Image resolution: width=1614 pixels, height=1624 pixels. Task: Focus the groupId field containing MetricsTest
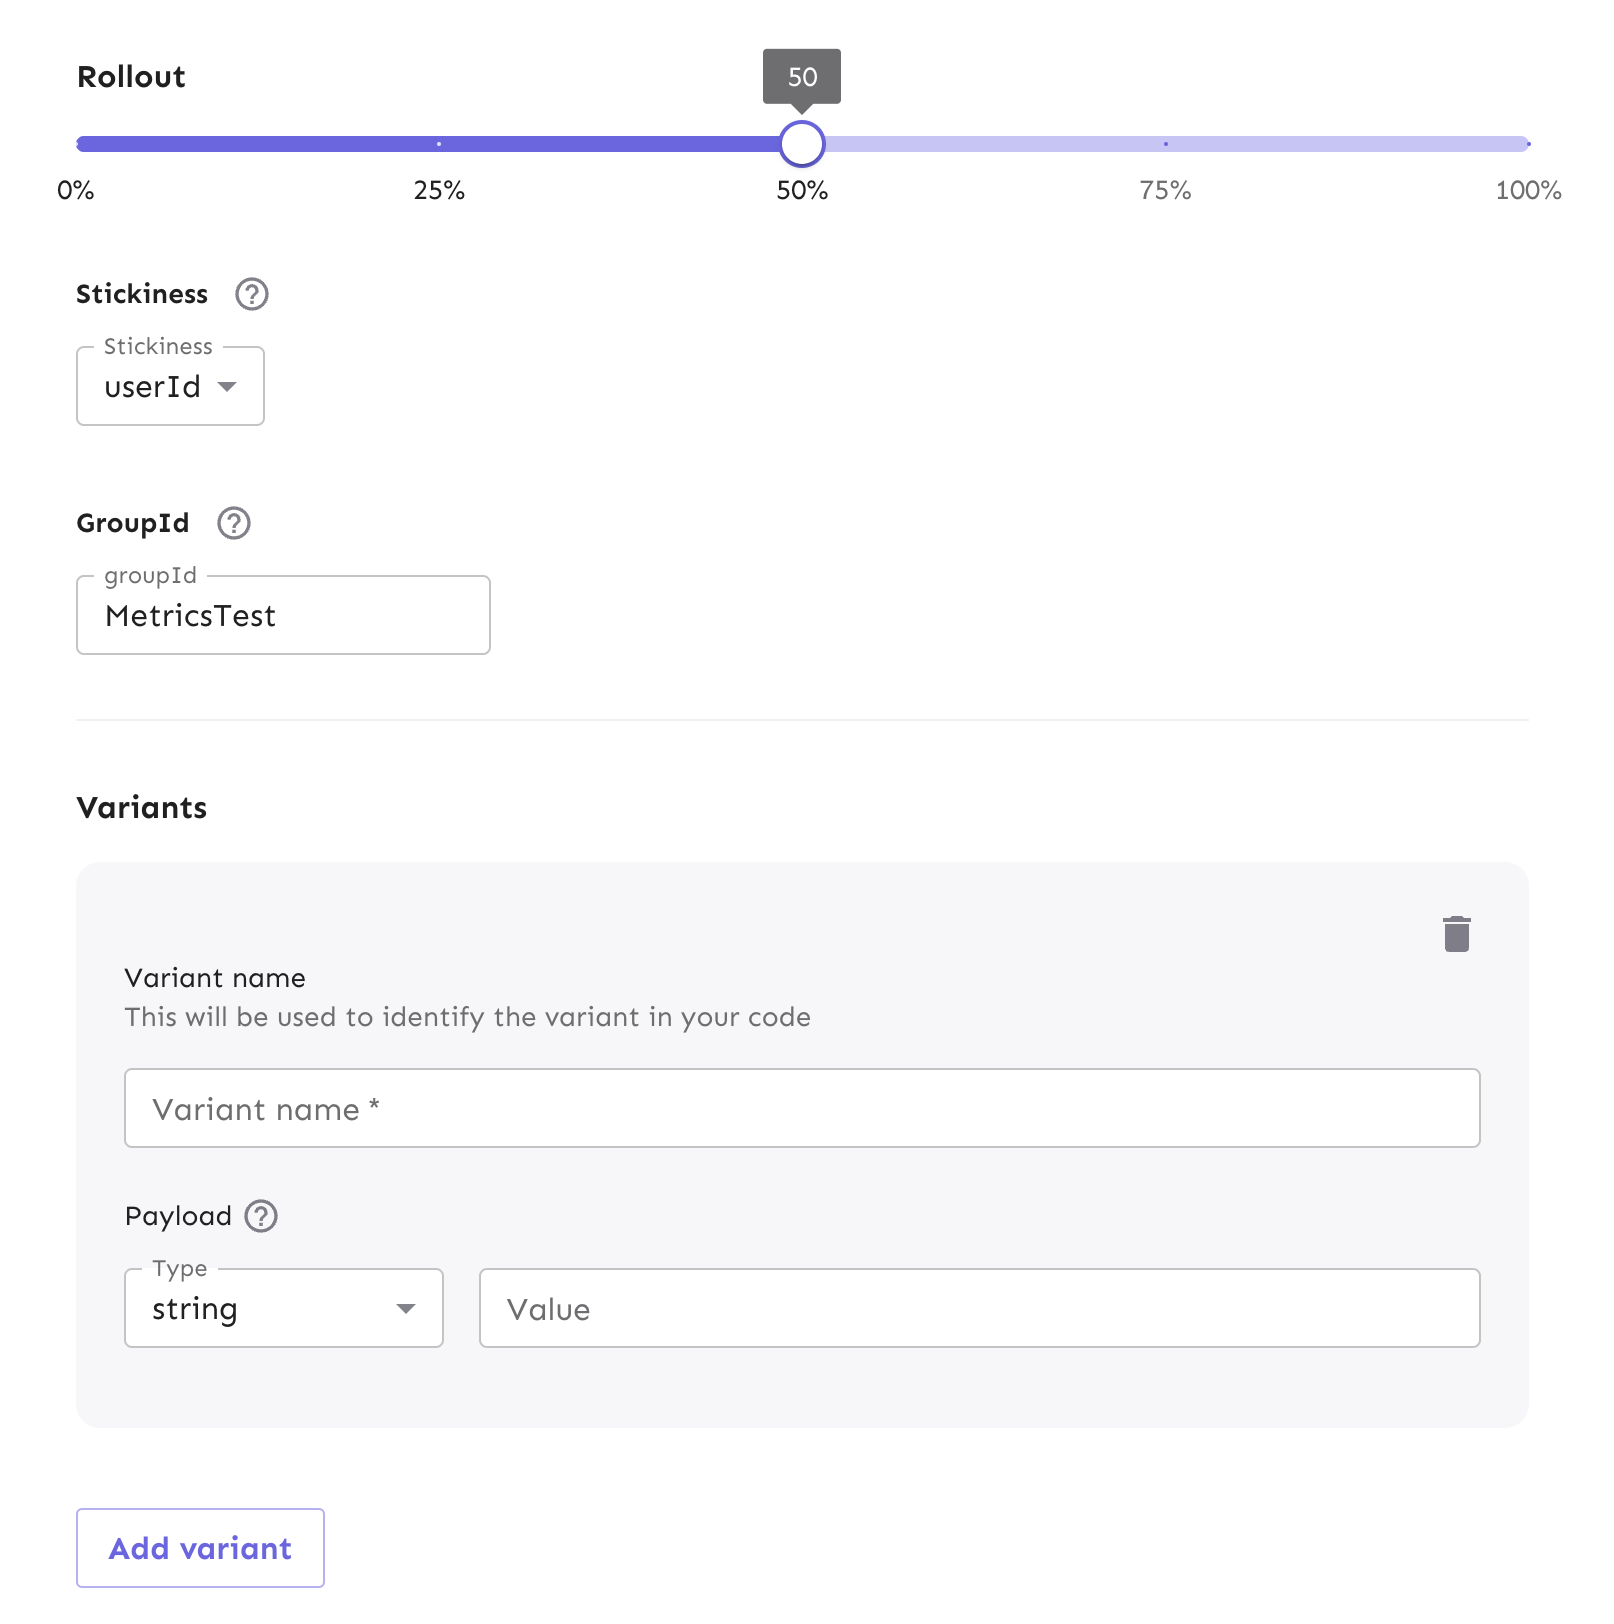click(x=283, y=616)
